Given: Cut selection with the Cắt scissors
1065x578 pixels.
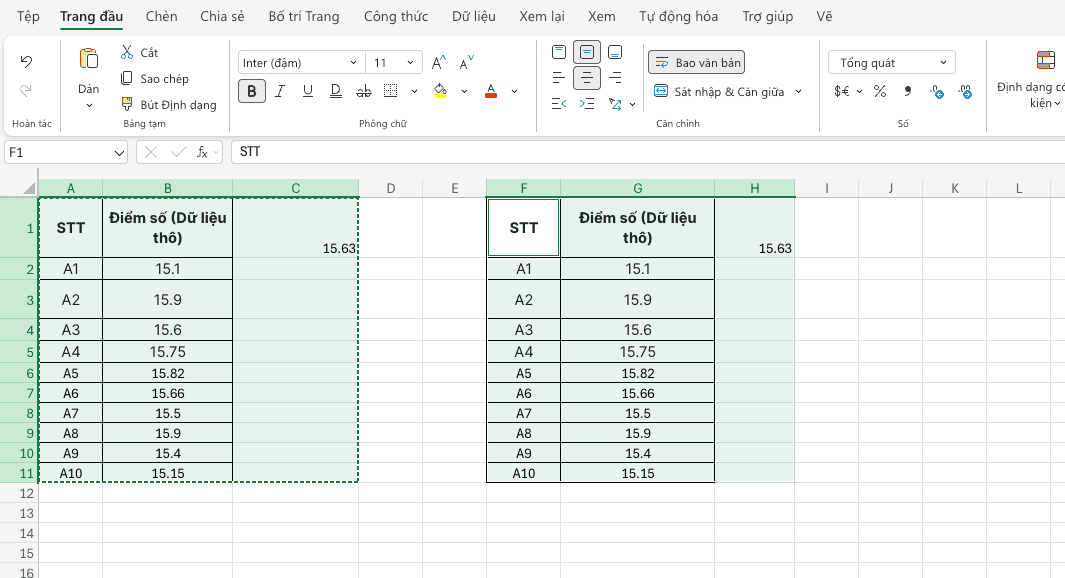Looking at the screenshot, I should coord(127,52).
